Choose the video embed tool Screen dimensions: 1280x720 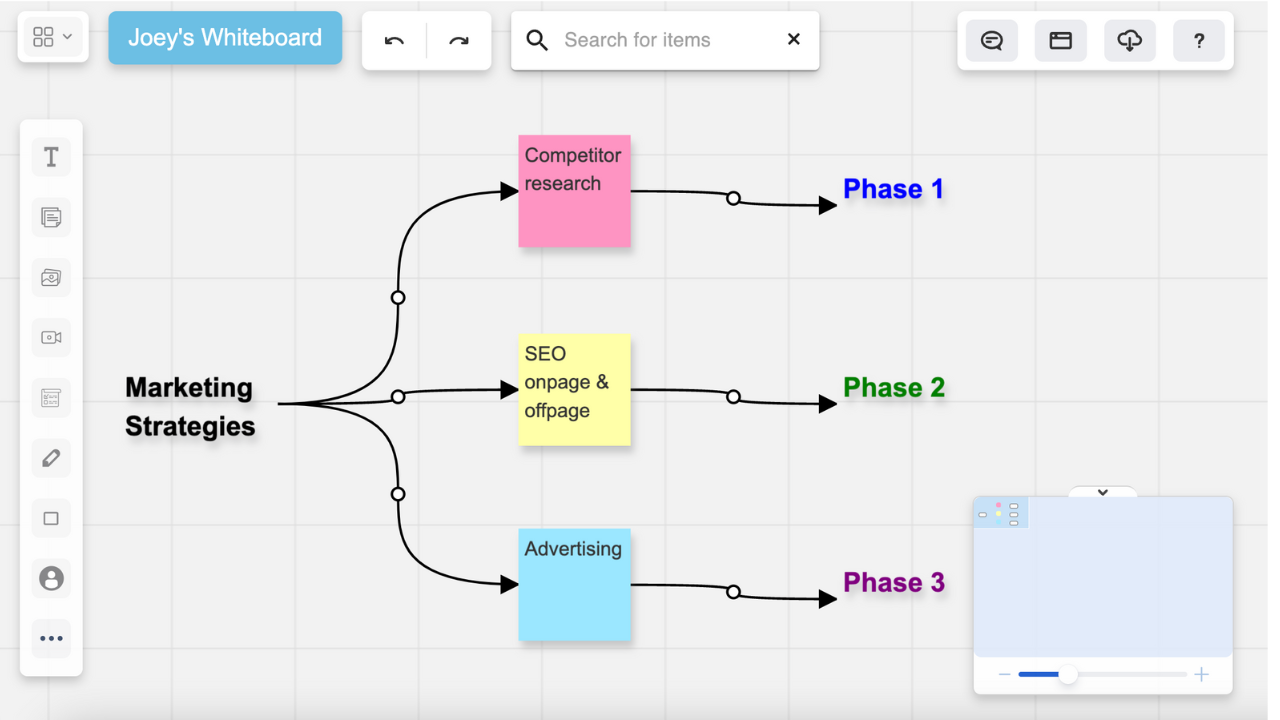pos(51,338)
